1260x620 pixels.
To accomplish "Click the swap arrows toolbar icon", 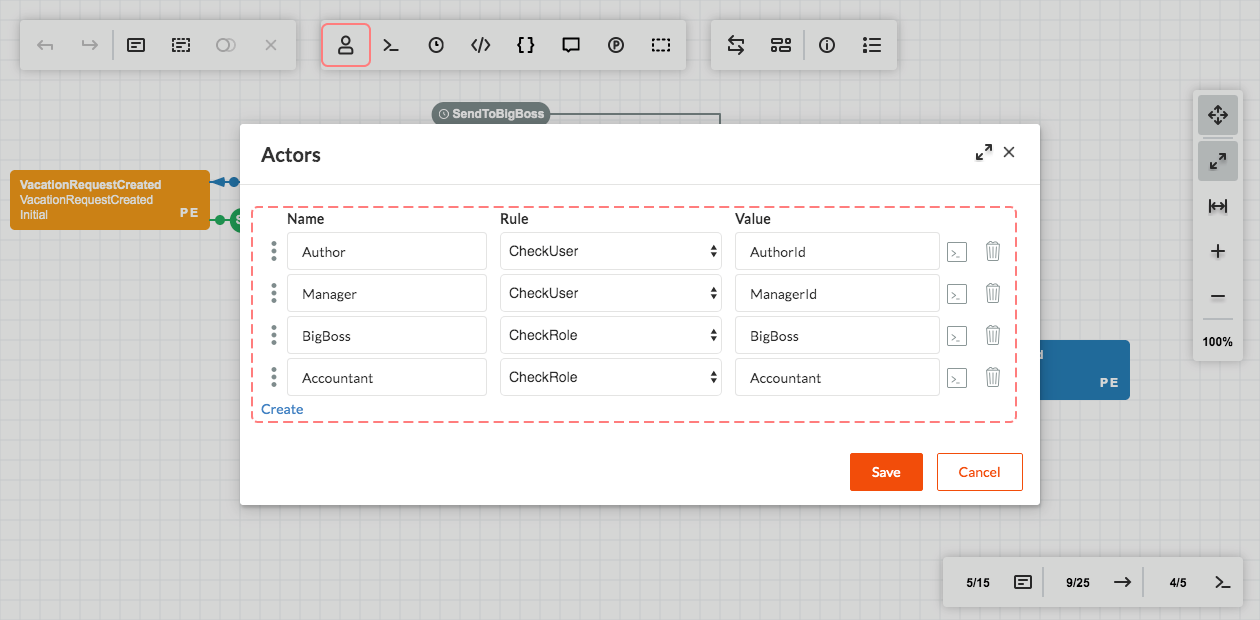I will click(736, 45).
